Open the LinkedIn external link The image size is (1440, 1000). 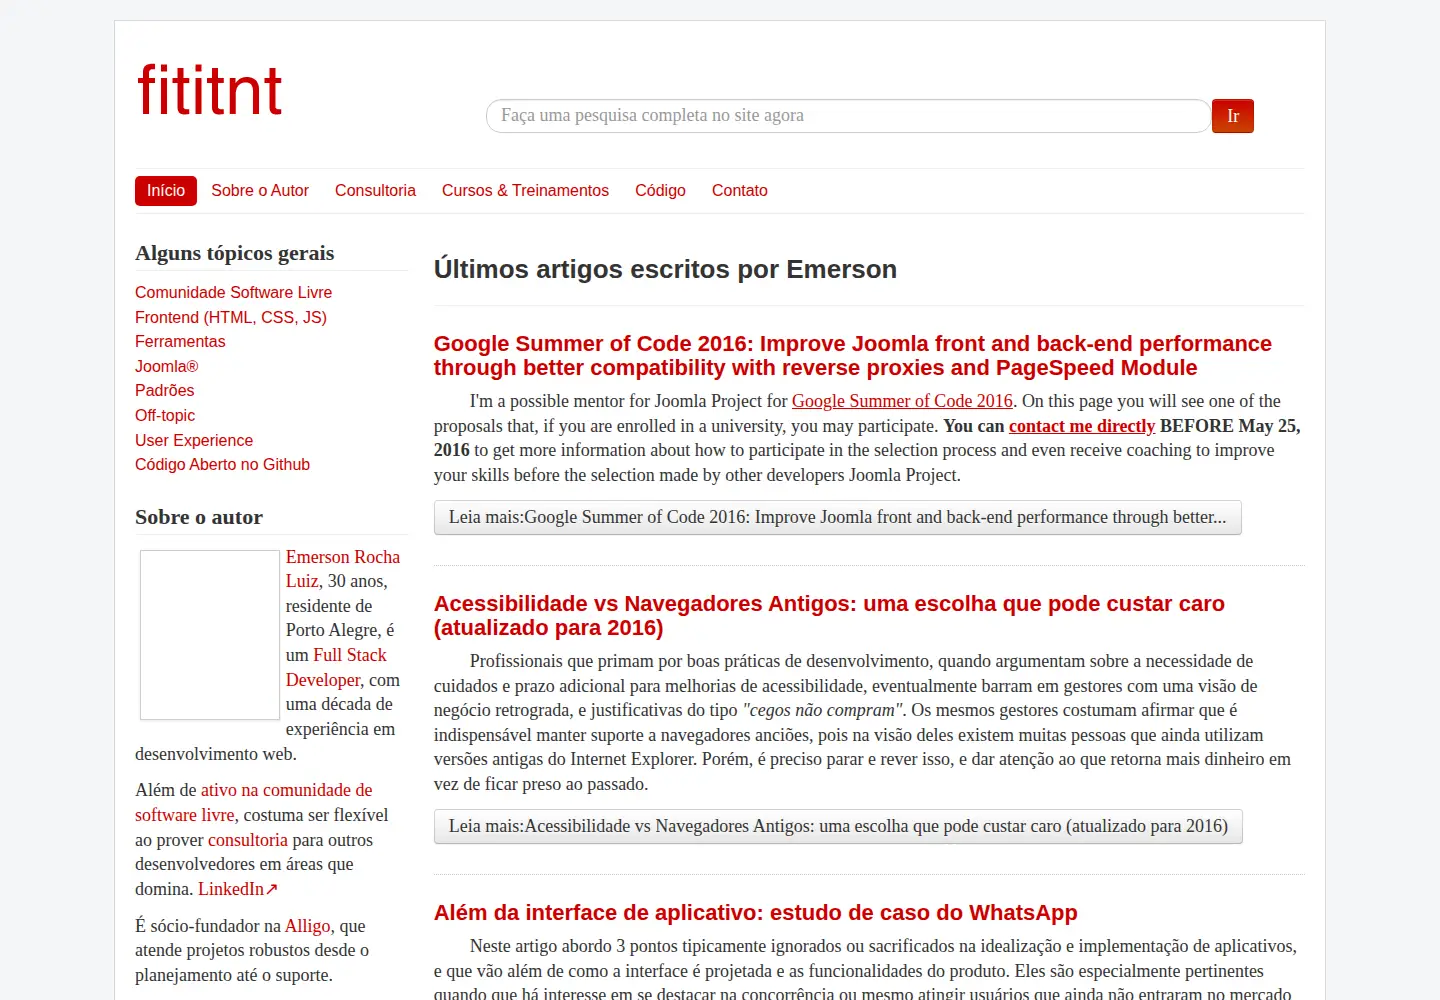coord(238,889)
